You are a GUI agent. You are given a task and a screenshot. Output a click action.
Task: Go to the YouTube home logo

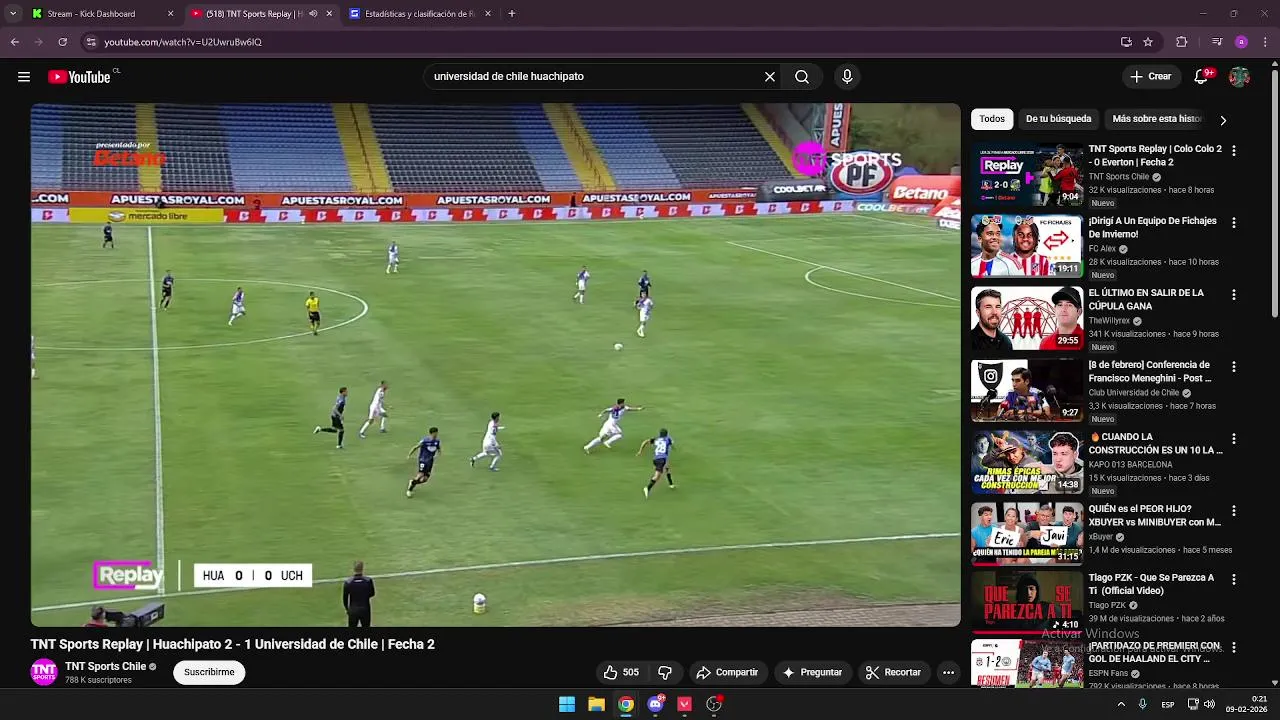[80, 77]
